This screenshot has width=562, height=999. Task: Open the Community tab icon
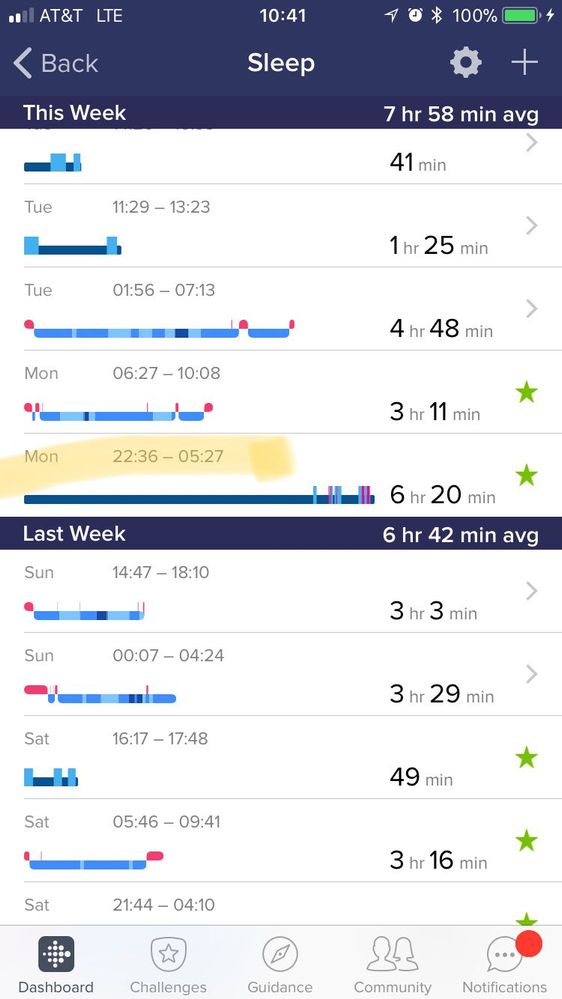tap(393, 954)
